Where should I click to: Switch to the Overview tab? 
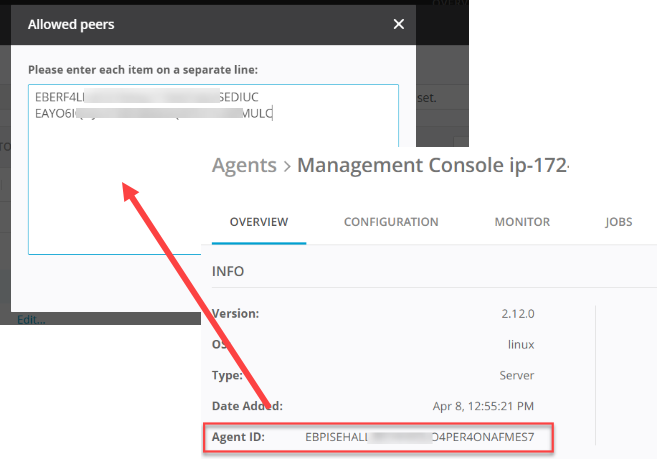point(259,222)
